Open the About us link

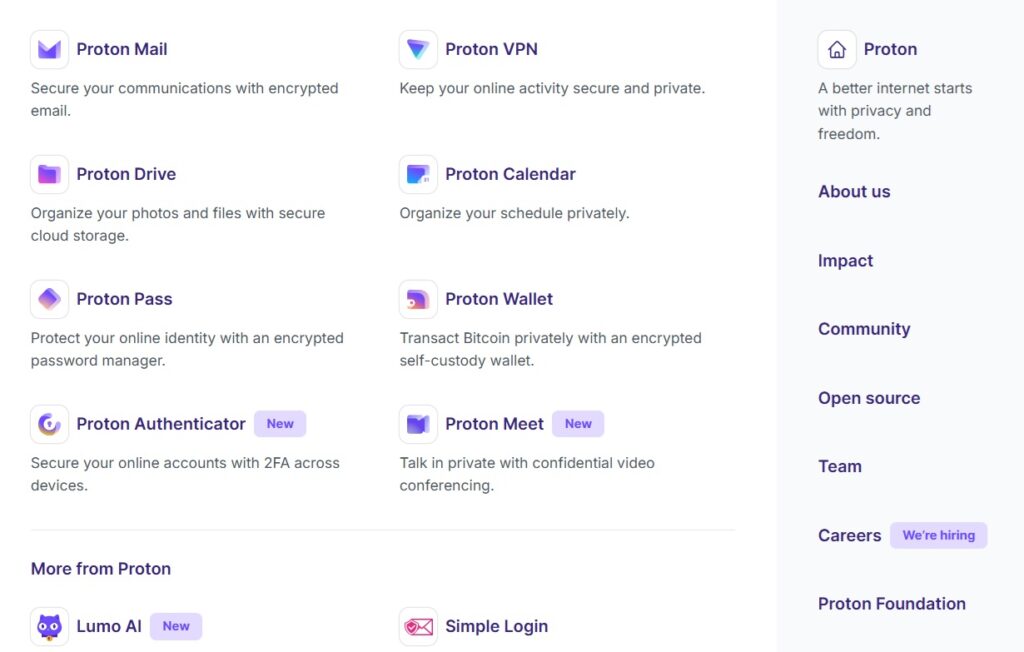(x=854, y=192)
